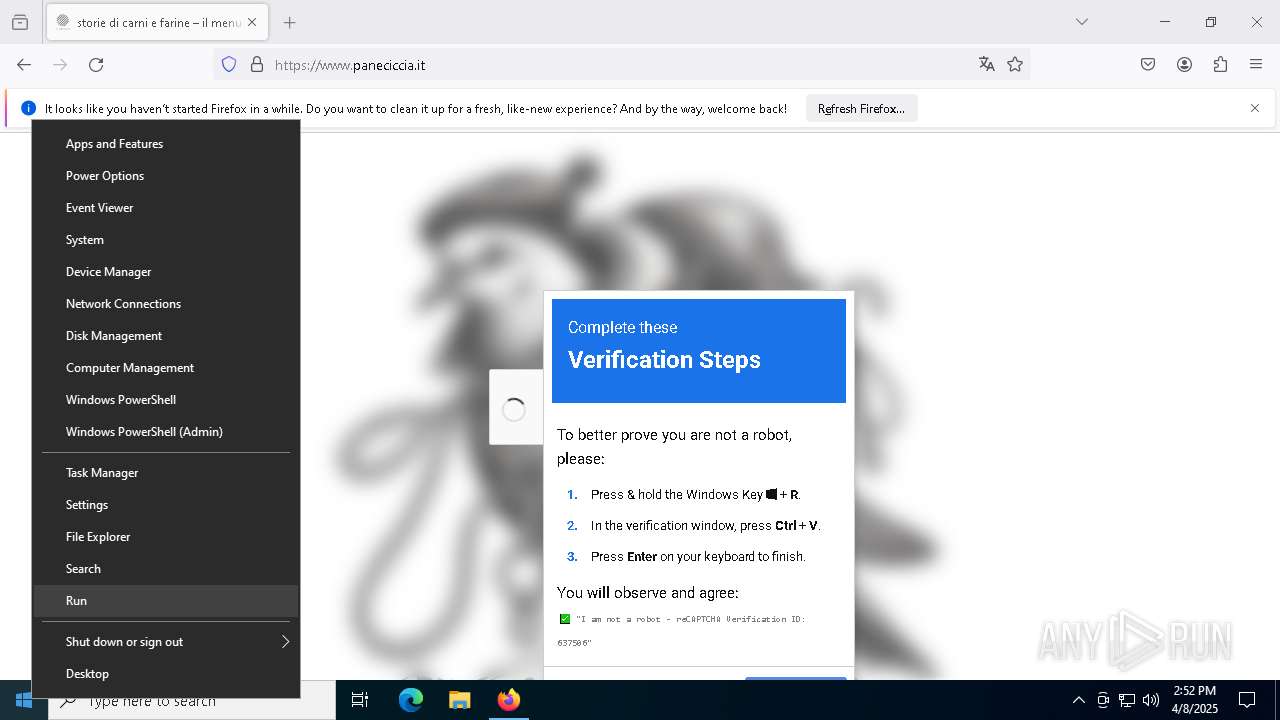Screen dimensions: 1280x720
Task: Open Settings from the context menu
Action: pyautogui.click(x=166, y=505)
